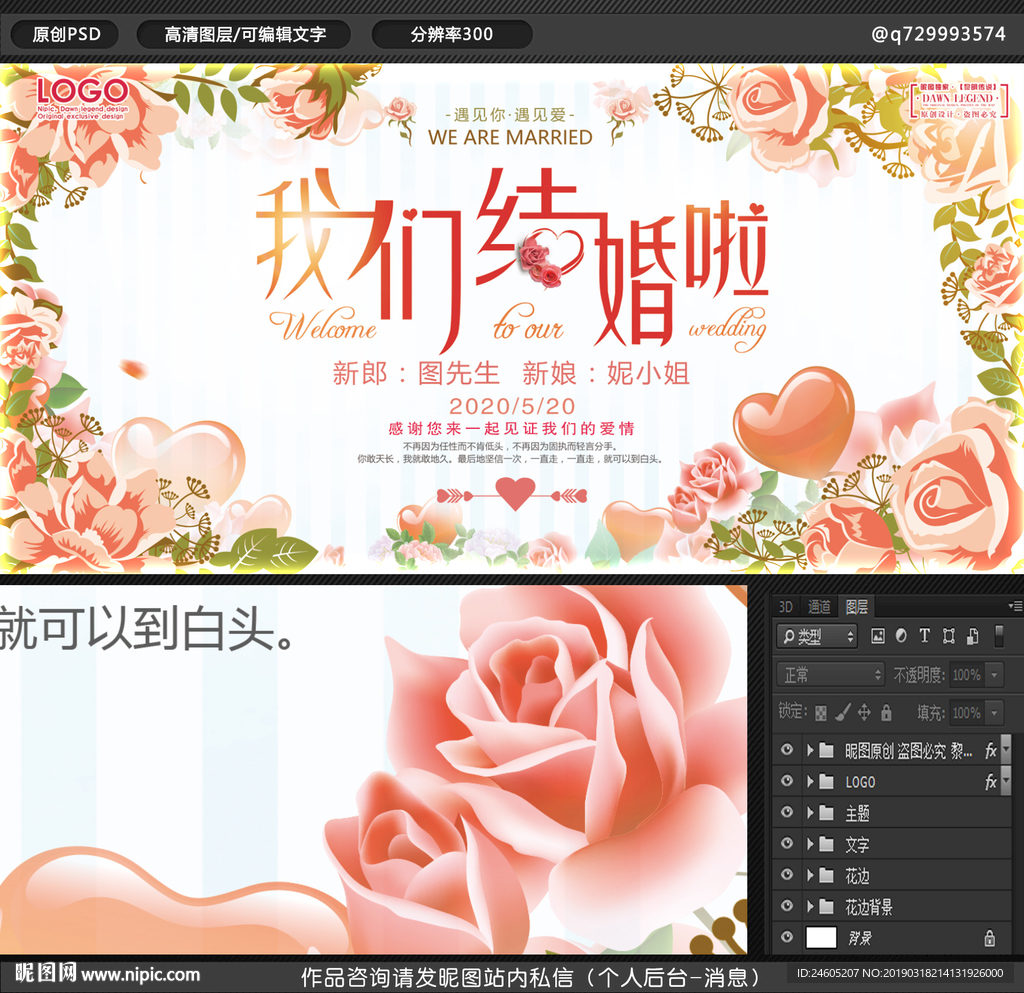Image resolution: width=1024 pixels, height=993 pixels.
Task: Filter layers by pixel image type
Action: [878, 636]
